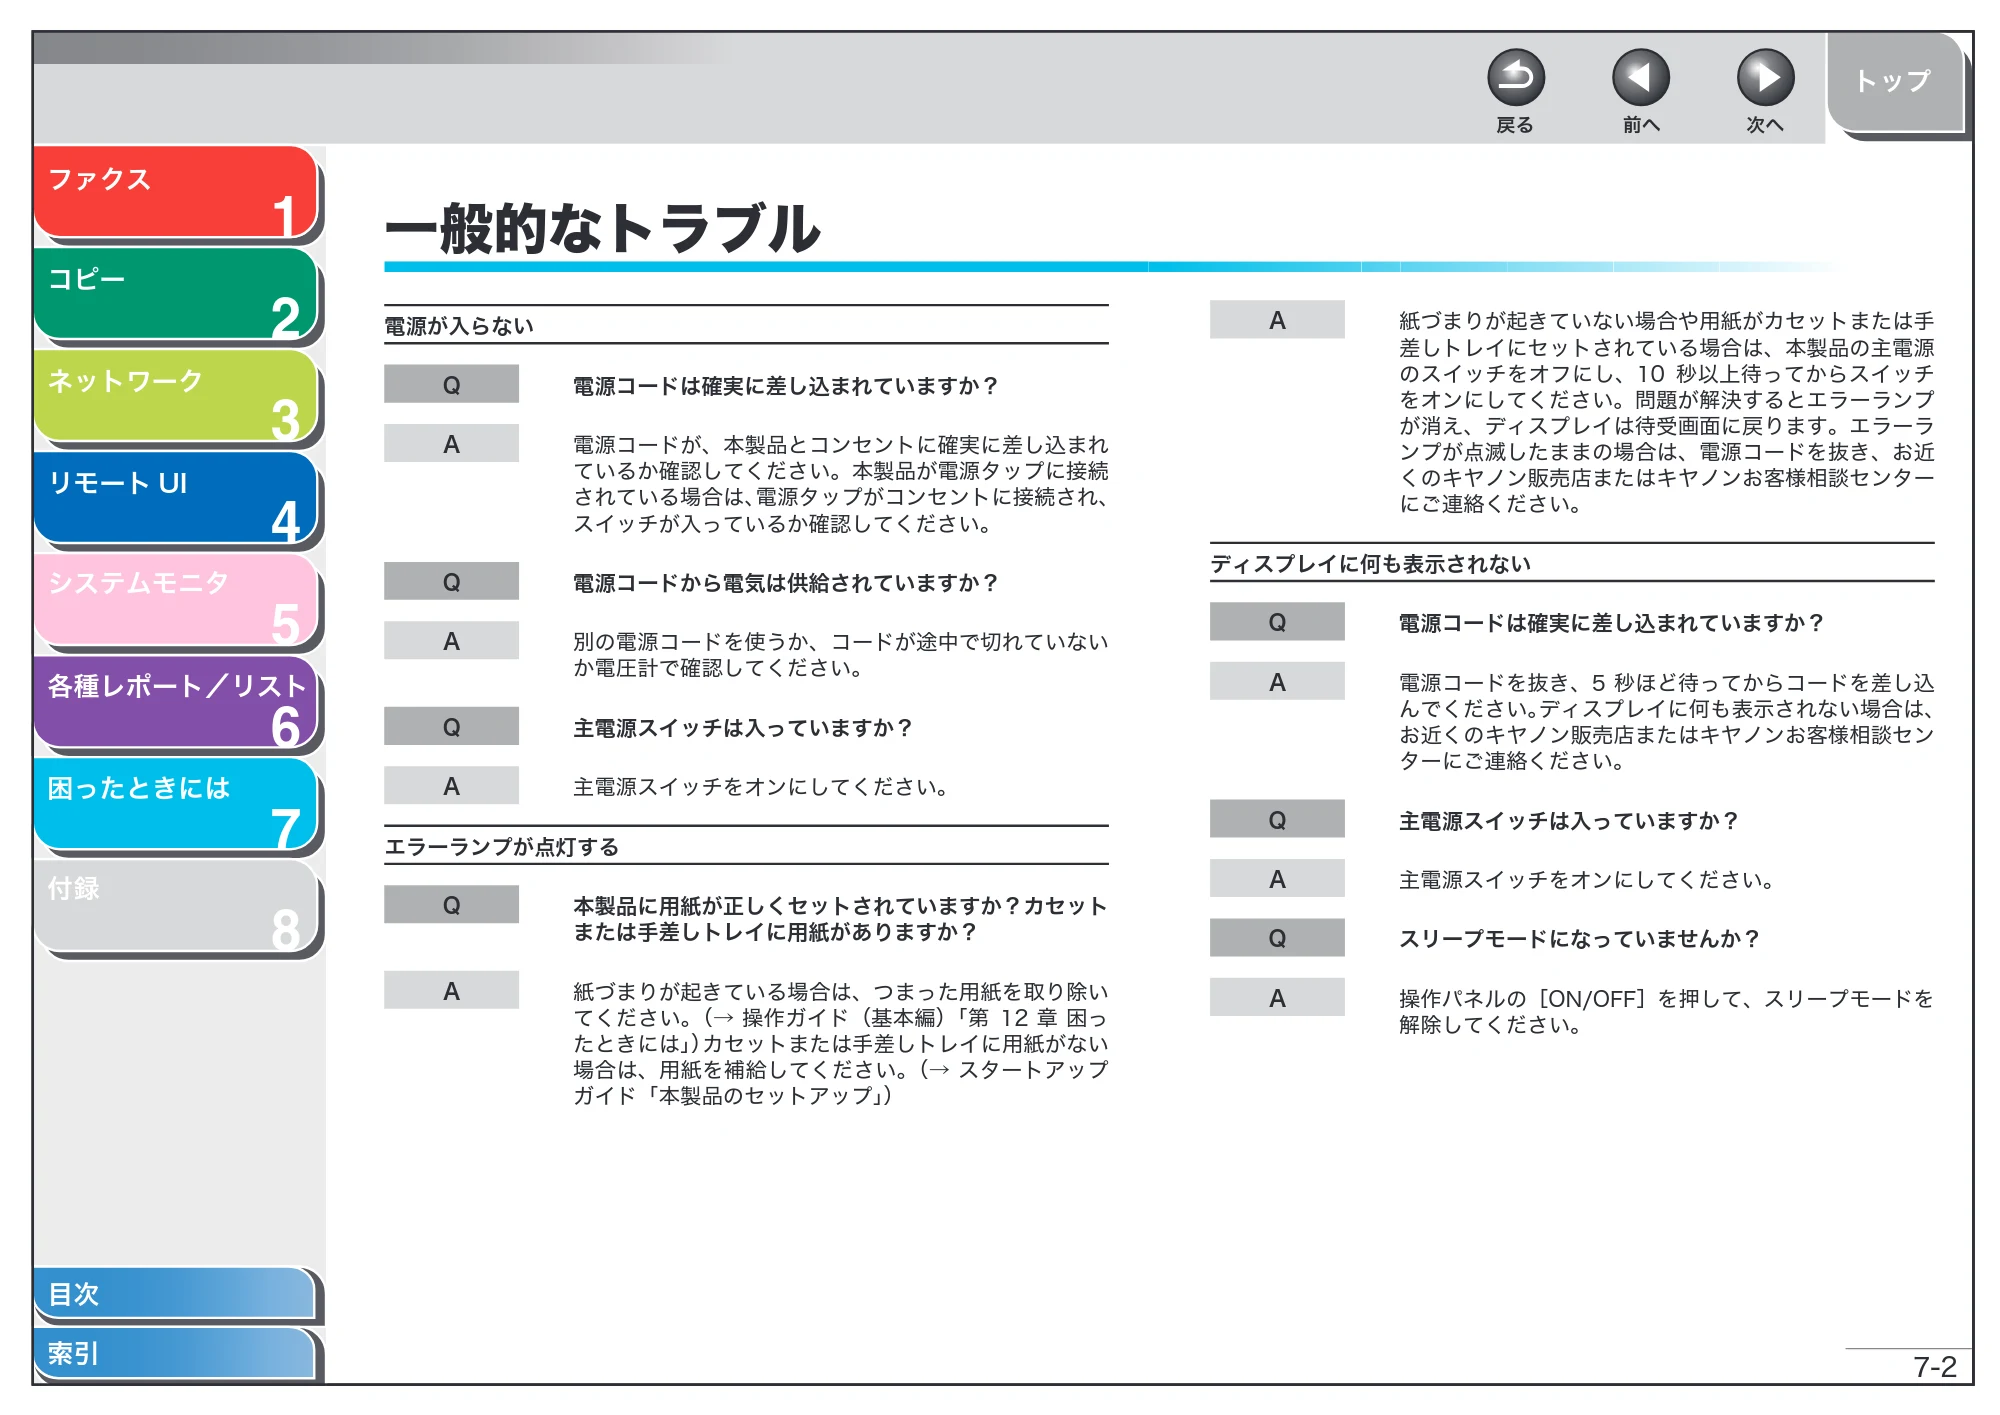This screenshot has width=2000, height=1415.
Task: Select システムモニタ chapter 5 tab
Action: coord(176,601)
